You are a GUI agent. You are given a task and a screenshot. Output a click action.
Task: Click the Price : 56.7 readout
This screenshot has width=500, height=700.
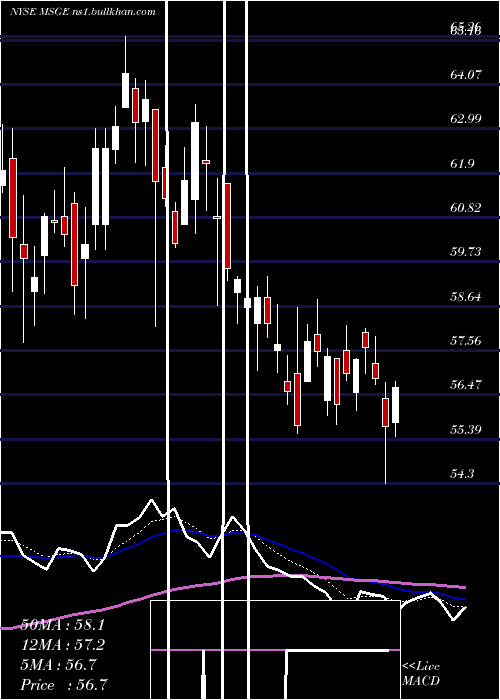[64, 684]
